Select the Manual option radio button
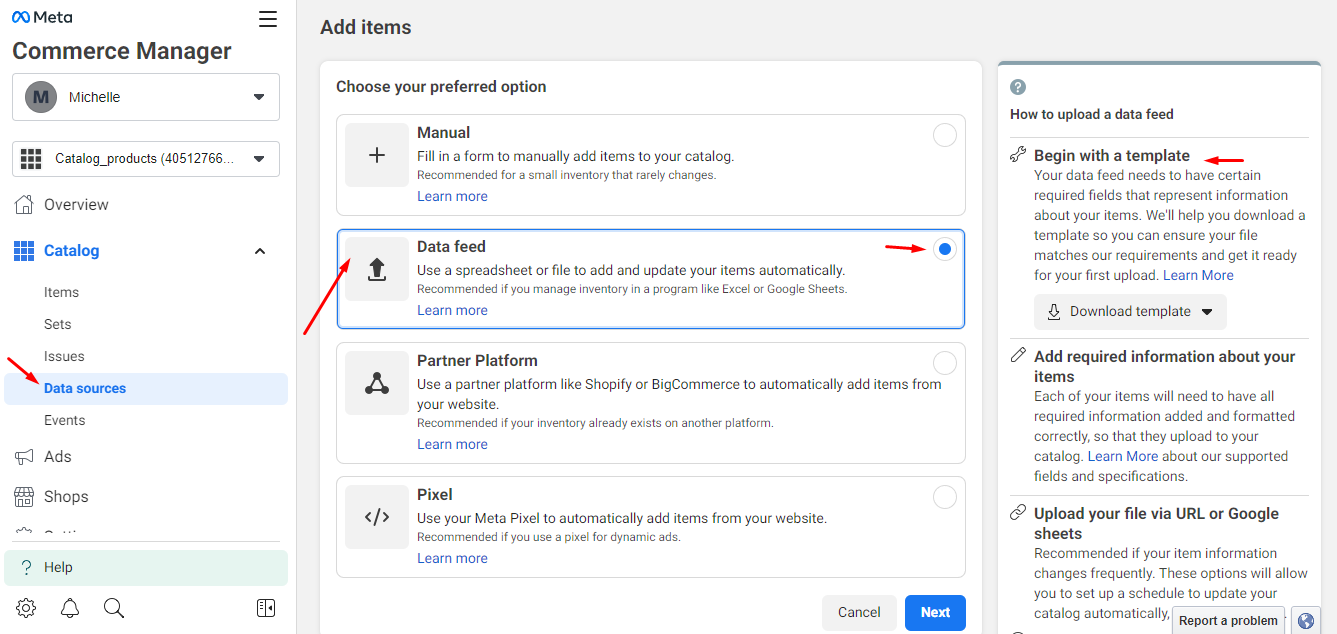 944,135
